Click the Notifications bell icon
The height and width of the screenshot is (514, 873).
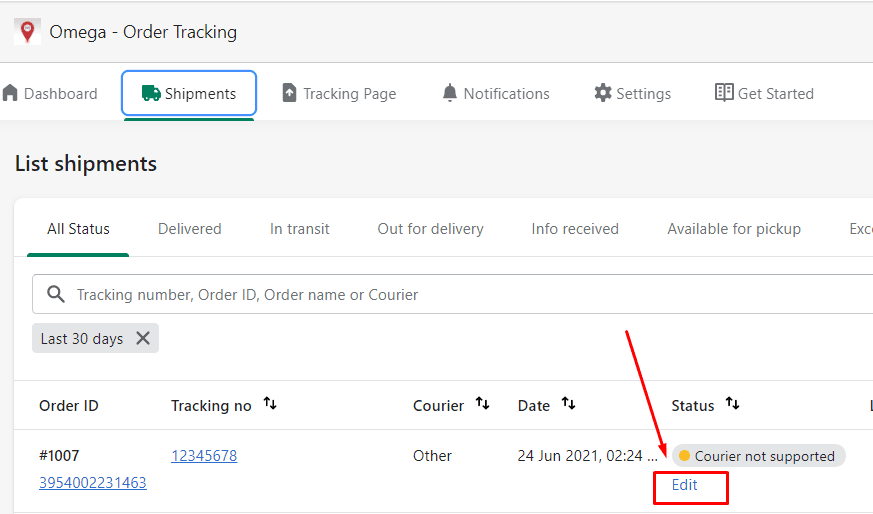(450, 93)
